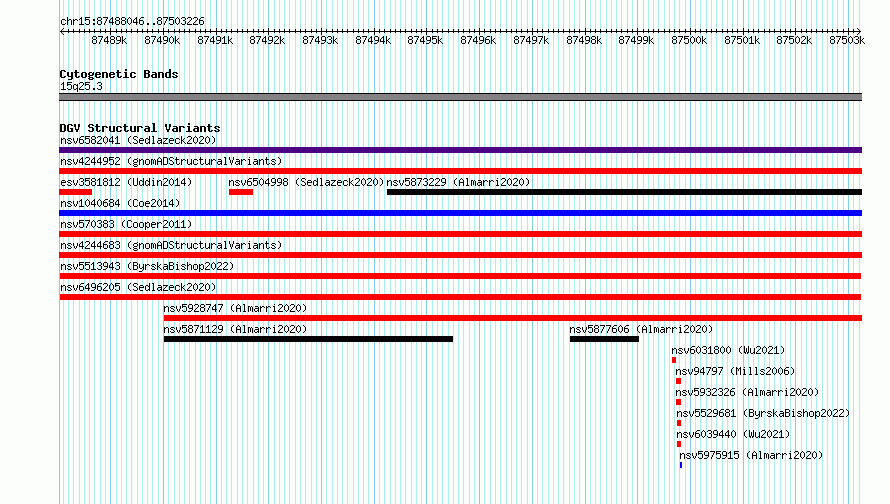Image resolution: width=890 pixels, height=504 pixels.
Task: Open nsv5877606 (Almarri2020) variant label
Action: (x=641, y=329)
